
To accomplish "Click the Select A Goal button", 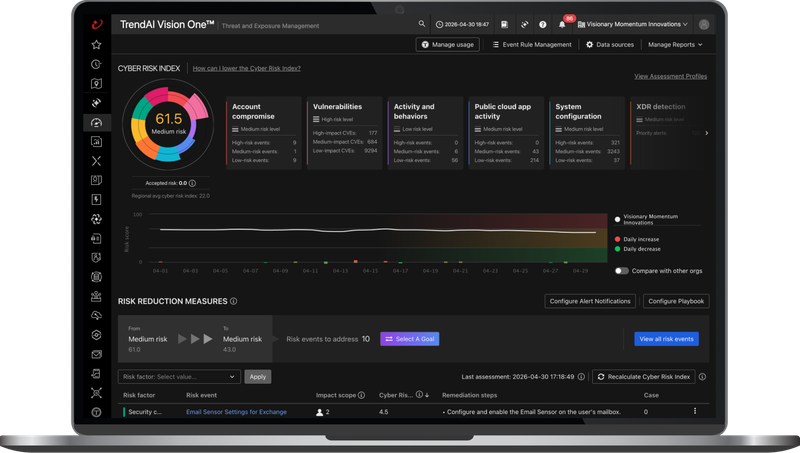I will click(x=409, y=339).
